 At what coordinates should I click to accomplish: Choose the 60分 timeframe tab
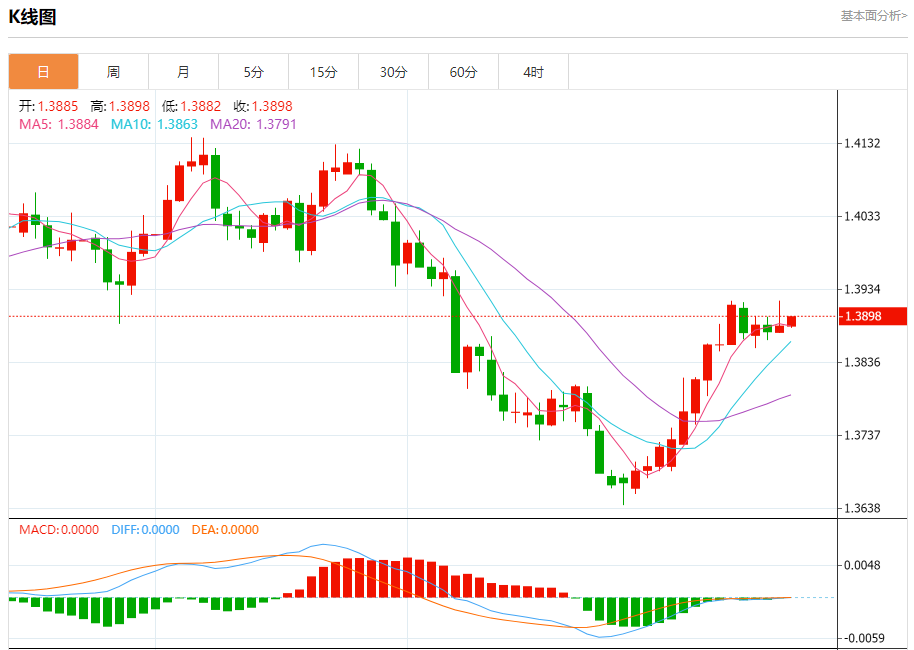(463, 72)
